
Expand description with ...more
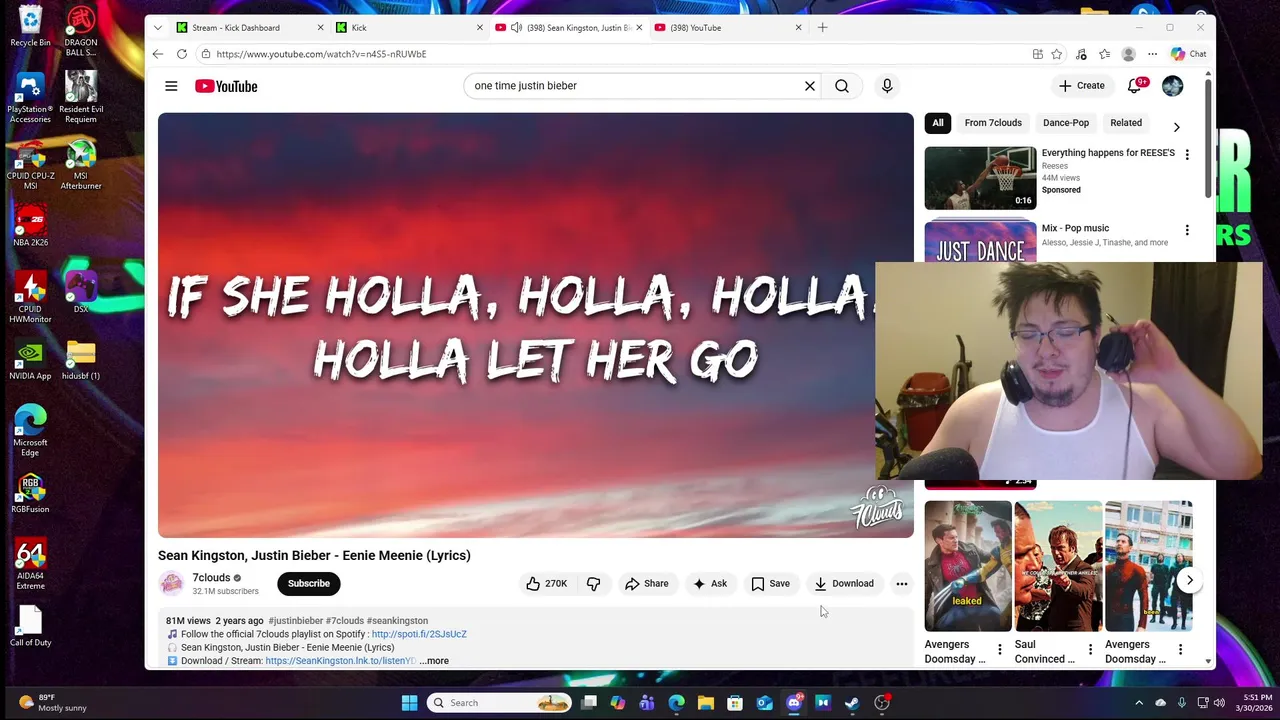434,661
